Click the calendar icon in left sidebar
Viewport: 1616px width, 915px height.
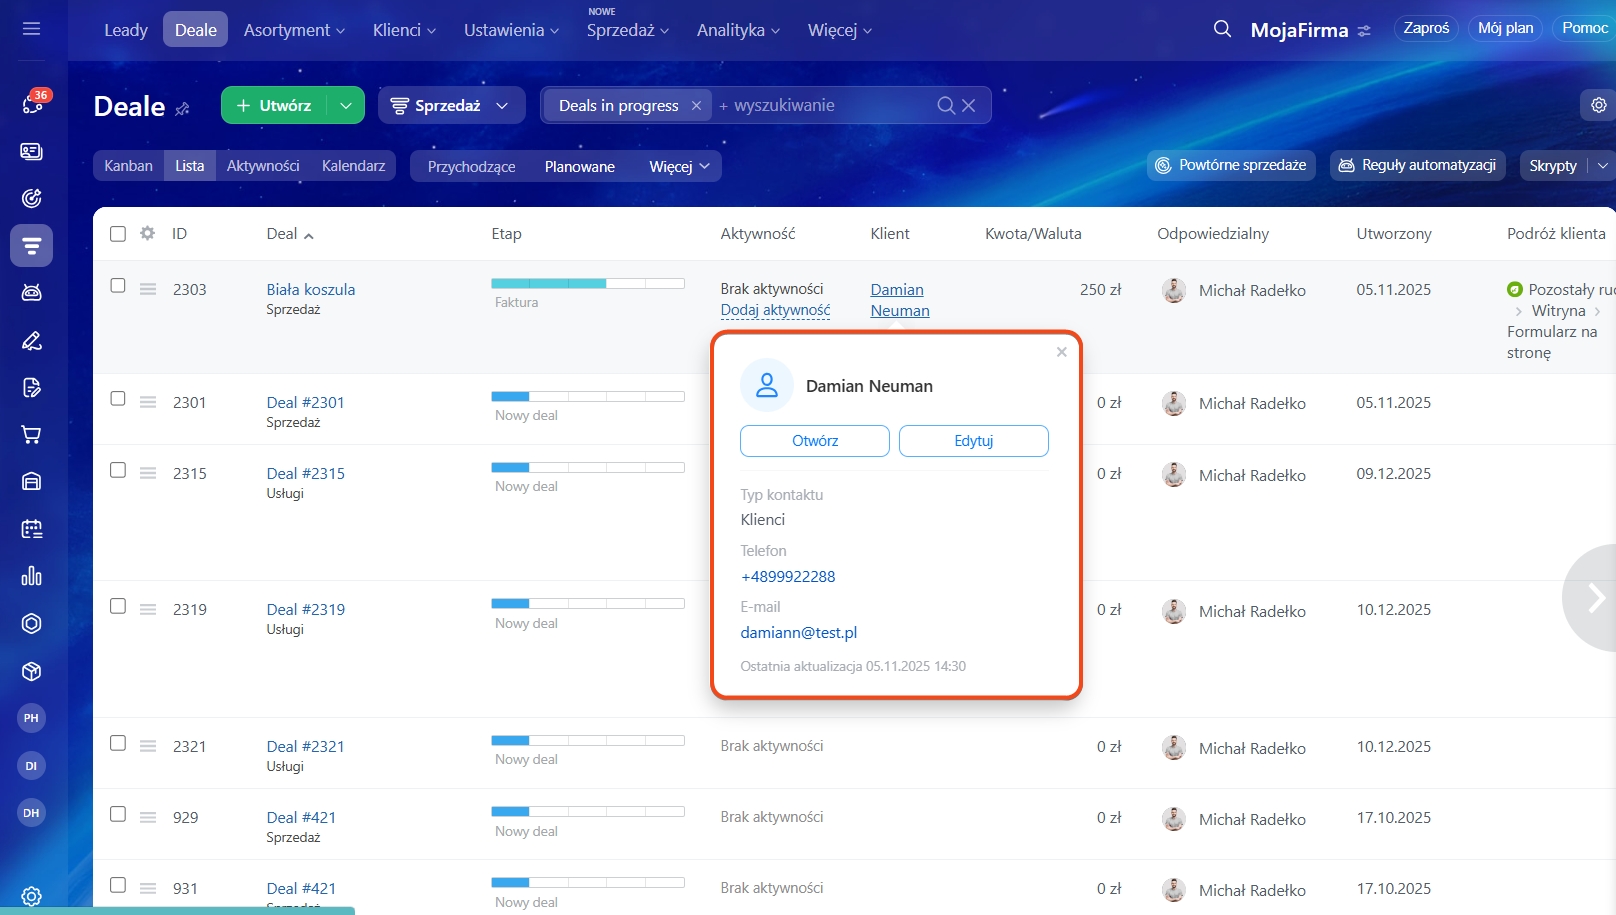[31, 529]
